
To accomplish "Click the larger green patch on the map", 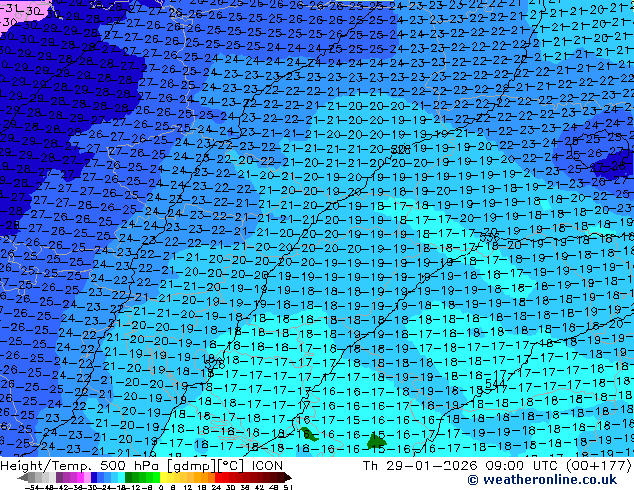I will [x=376, y=440].
